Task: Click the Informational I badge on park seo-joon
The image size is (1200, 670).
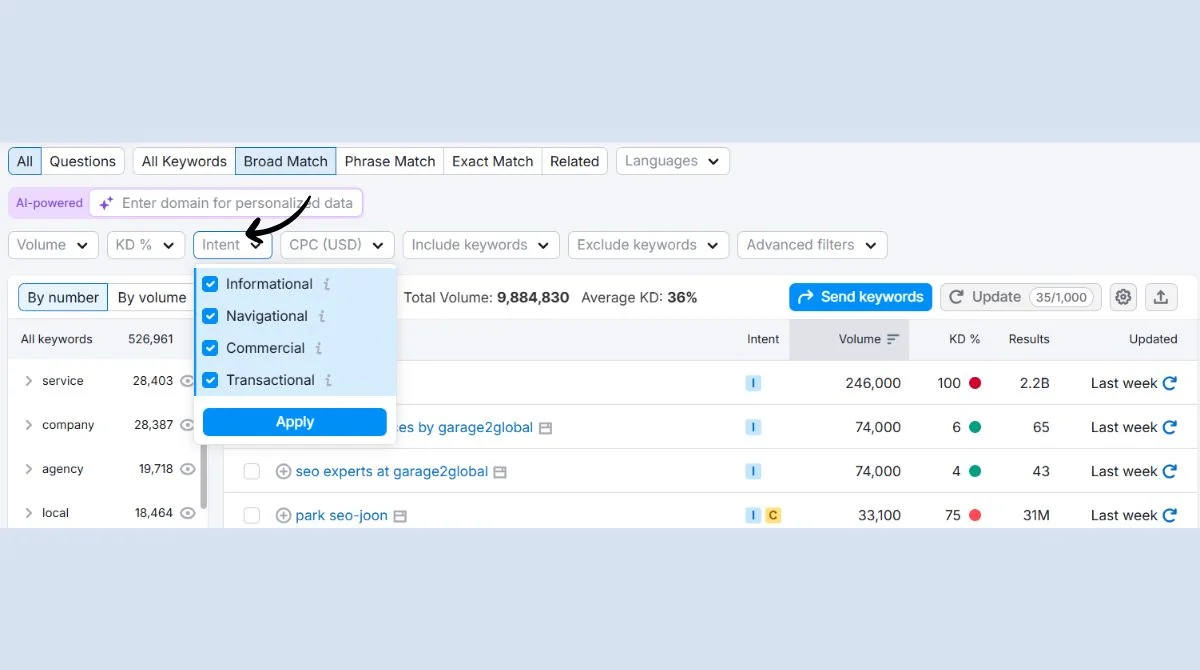Action: (x=753, y=515)
